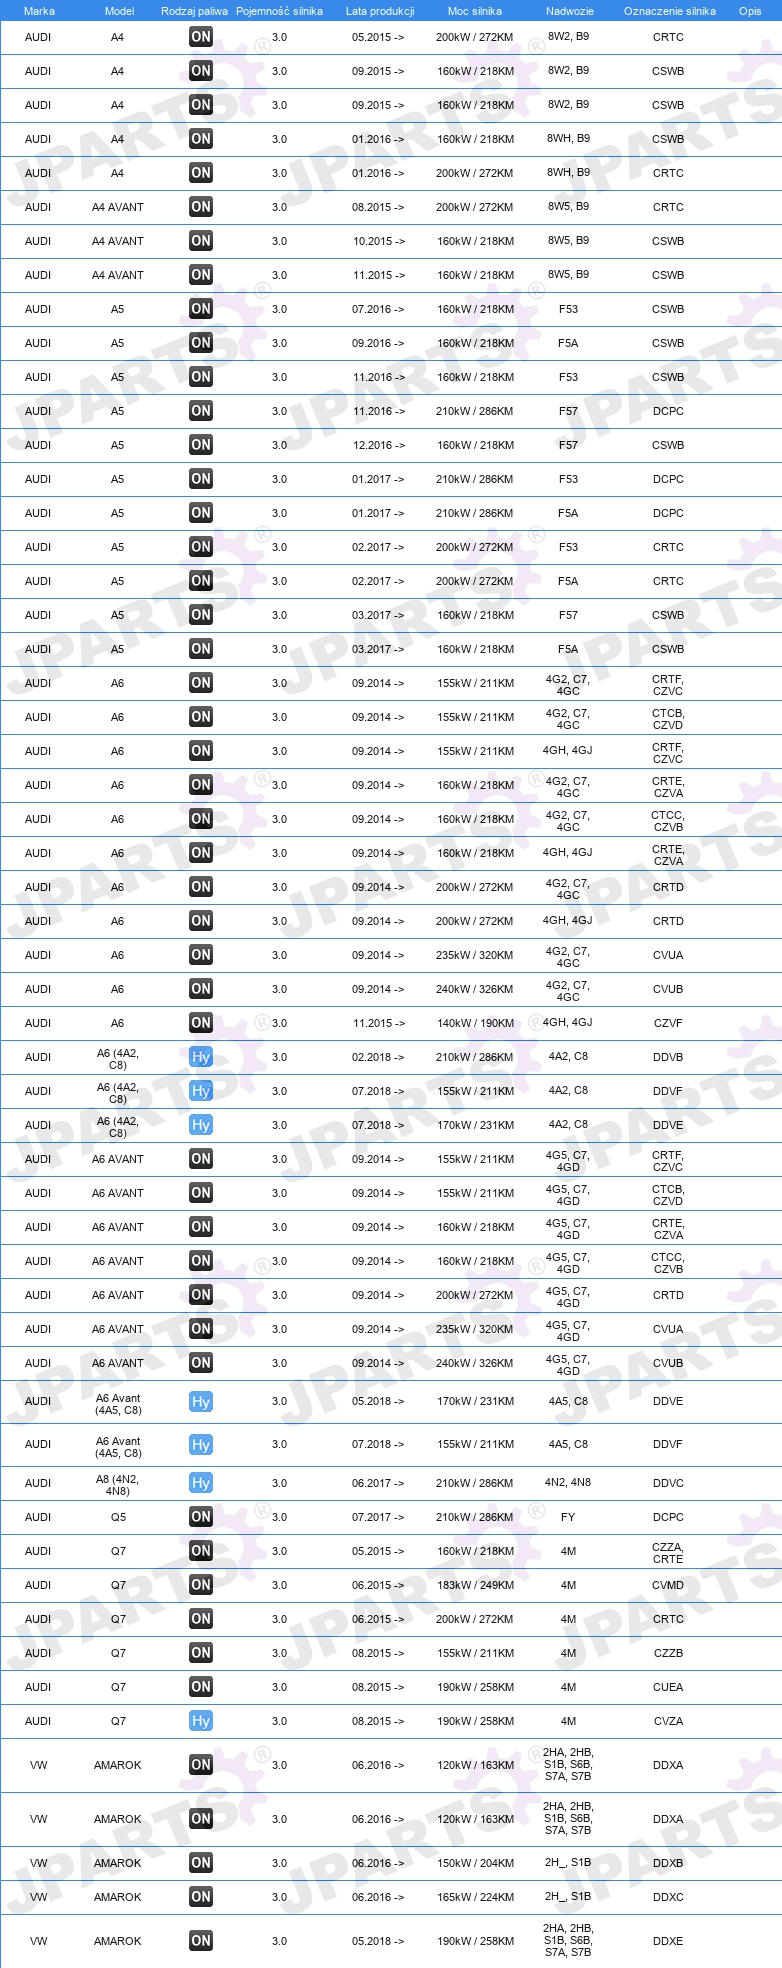Click engine code cell DDVB
The image size is (782, 1968).
(x=668, y=1057)
